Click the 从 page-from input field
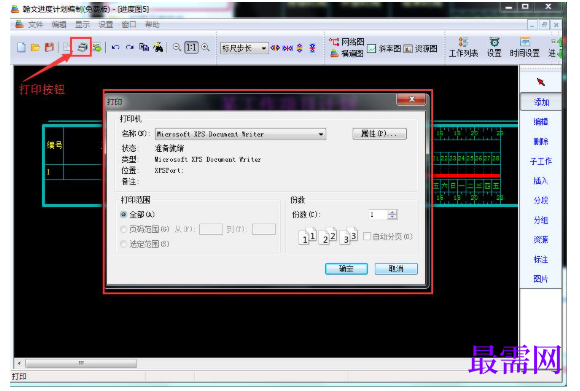Image resolution: width=580 pixels, height=391 pixels. pyautogui.click(x=211, y=229)
